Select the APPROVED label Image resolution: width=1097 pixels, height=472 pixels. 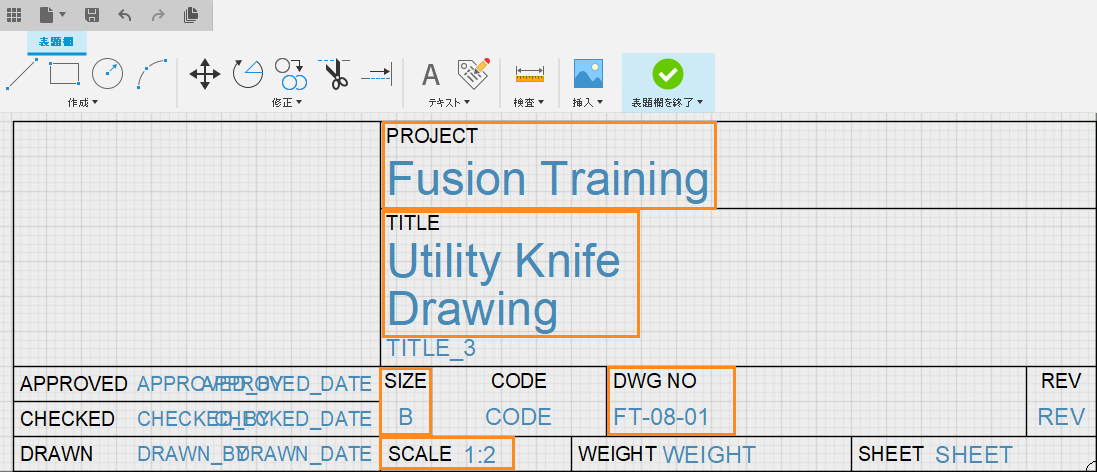point(74,384)
